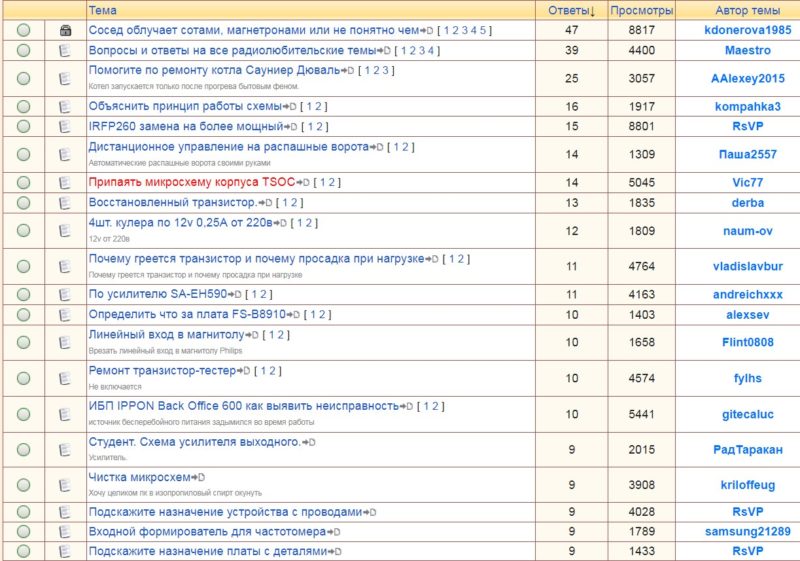Open 'ИБП IPPON Back Office 600' topic
800x561 pixels.
point(244,406)
